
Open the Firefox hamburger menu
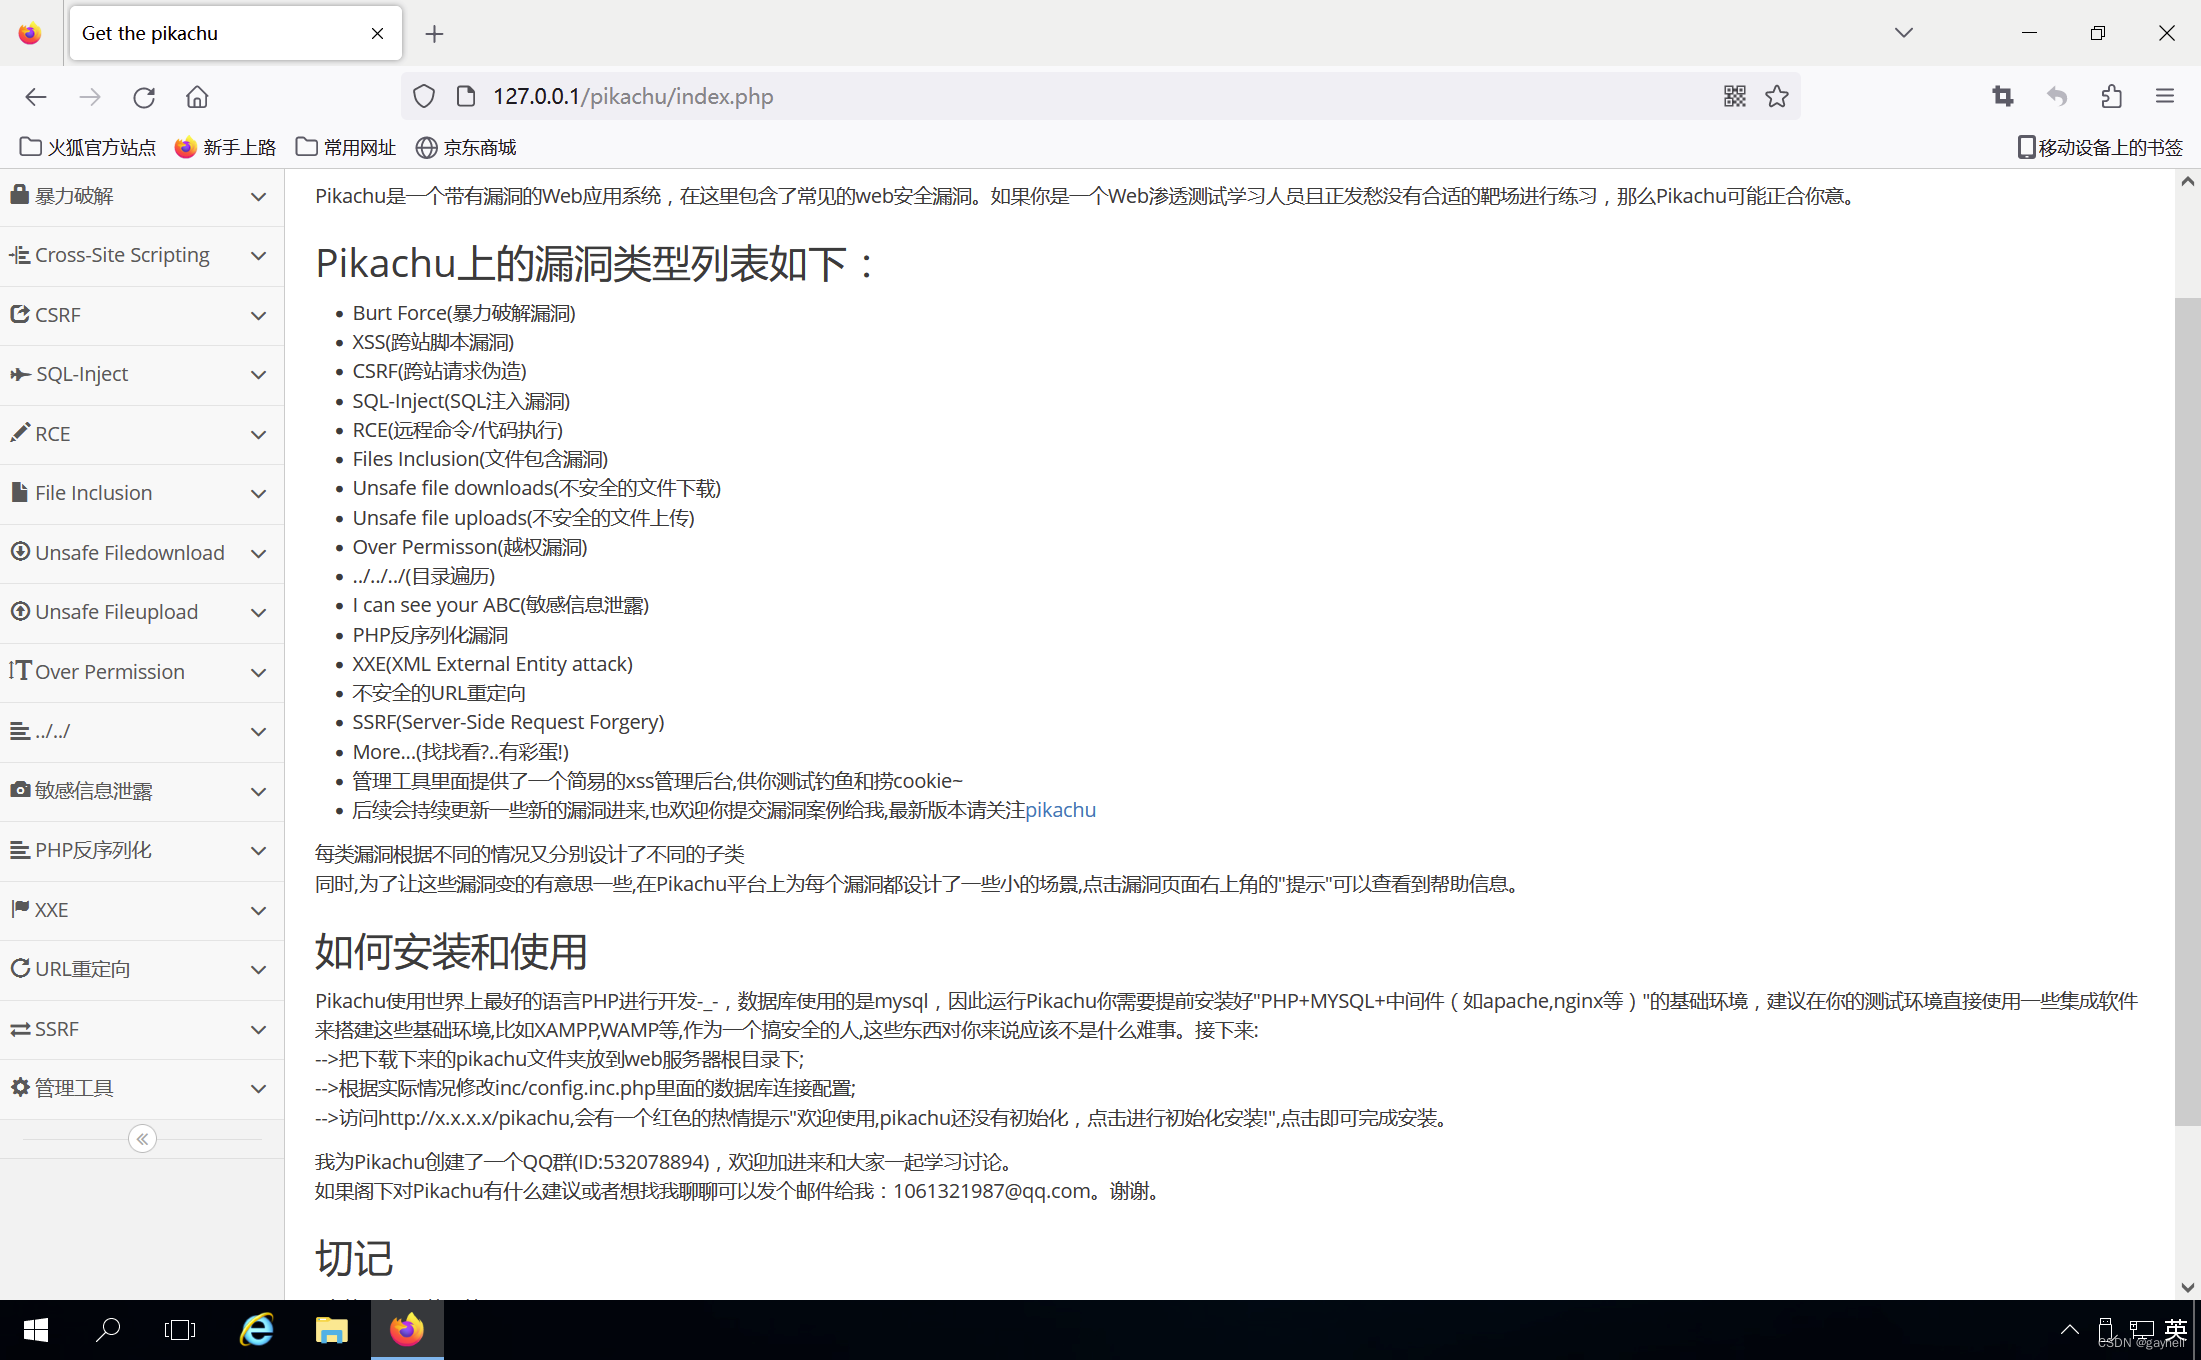(2164, 96)
